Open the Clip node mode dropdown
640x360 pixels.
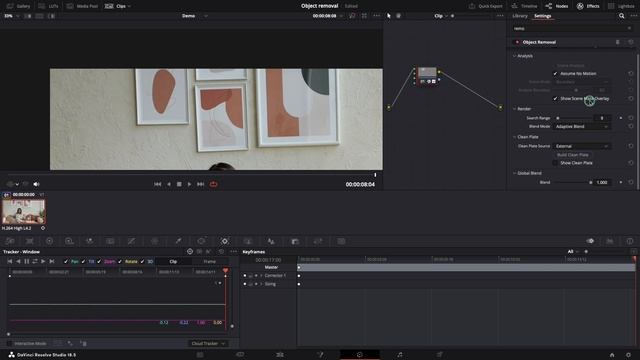click(x=440, y=16)
